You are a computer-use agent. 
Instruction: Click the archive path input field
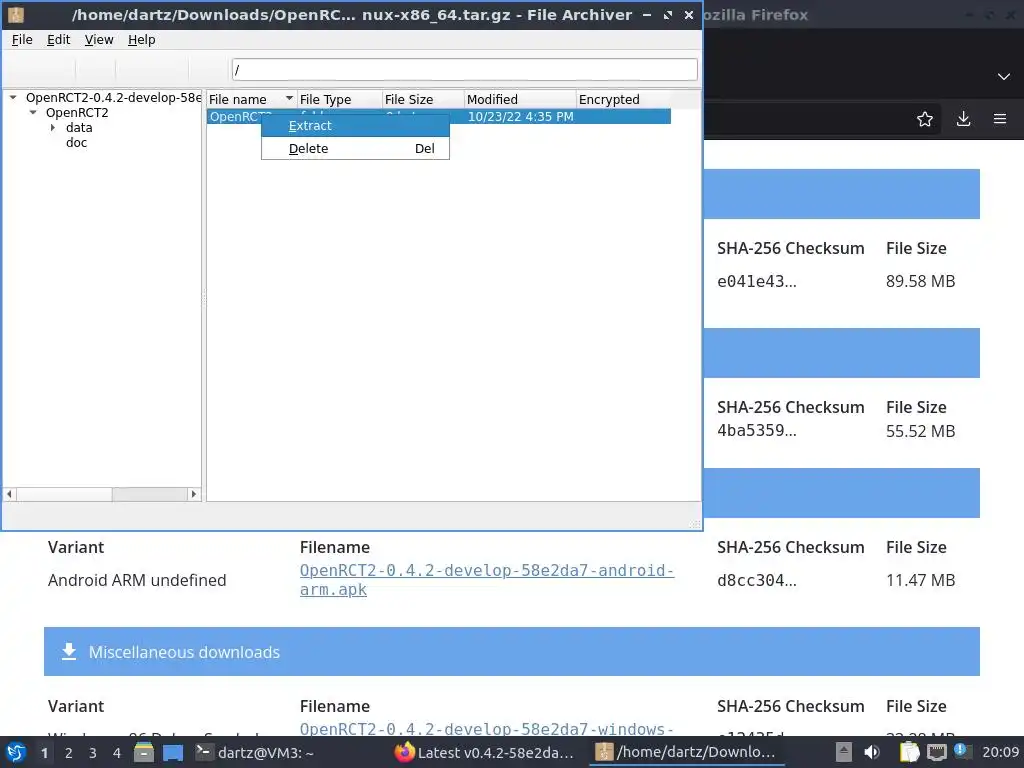(464, 69)
